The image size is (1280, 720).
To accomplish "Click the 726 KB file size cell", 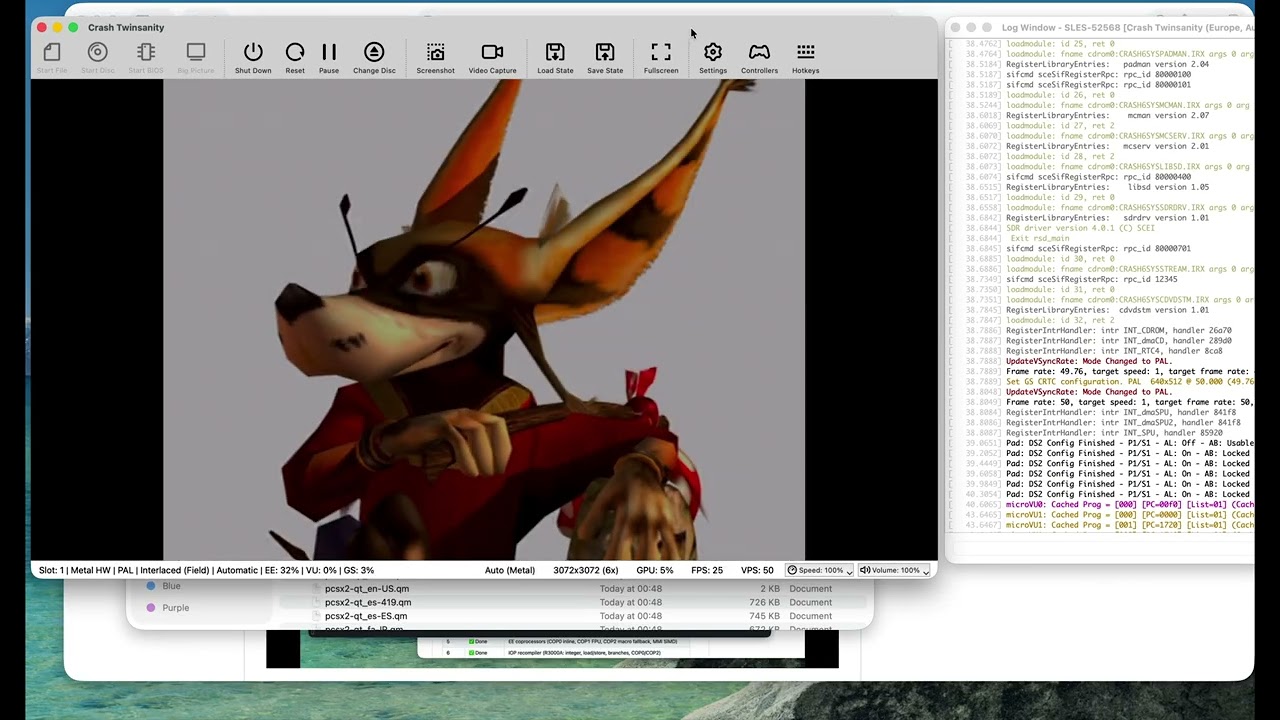I will tap(763, 603).
